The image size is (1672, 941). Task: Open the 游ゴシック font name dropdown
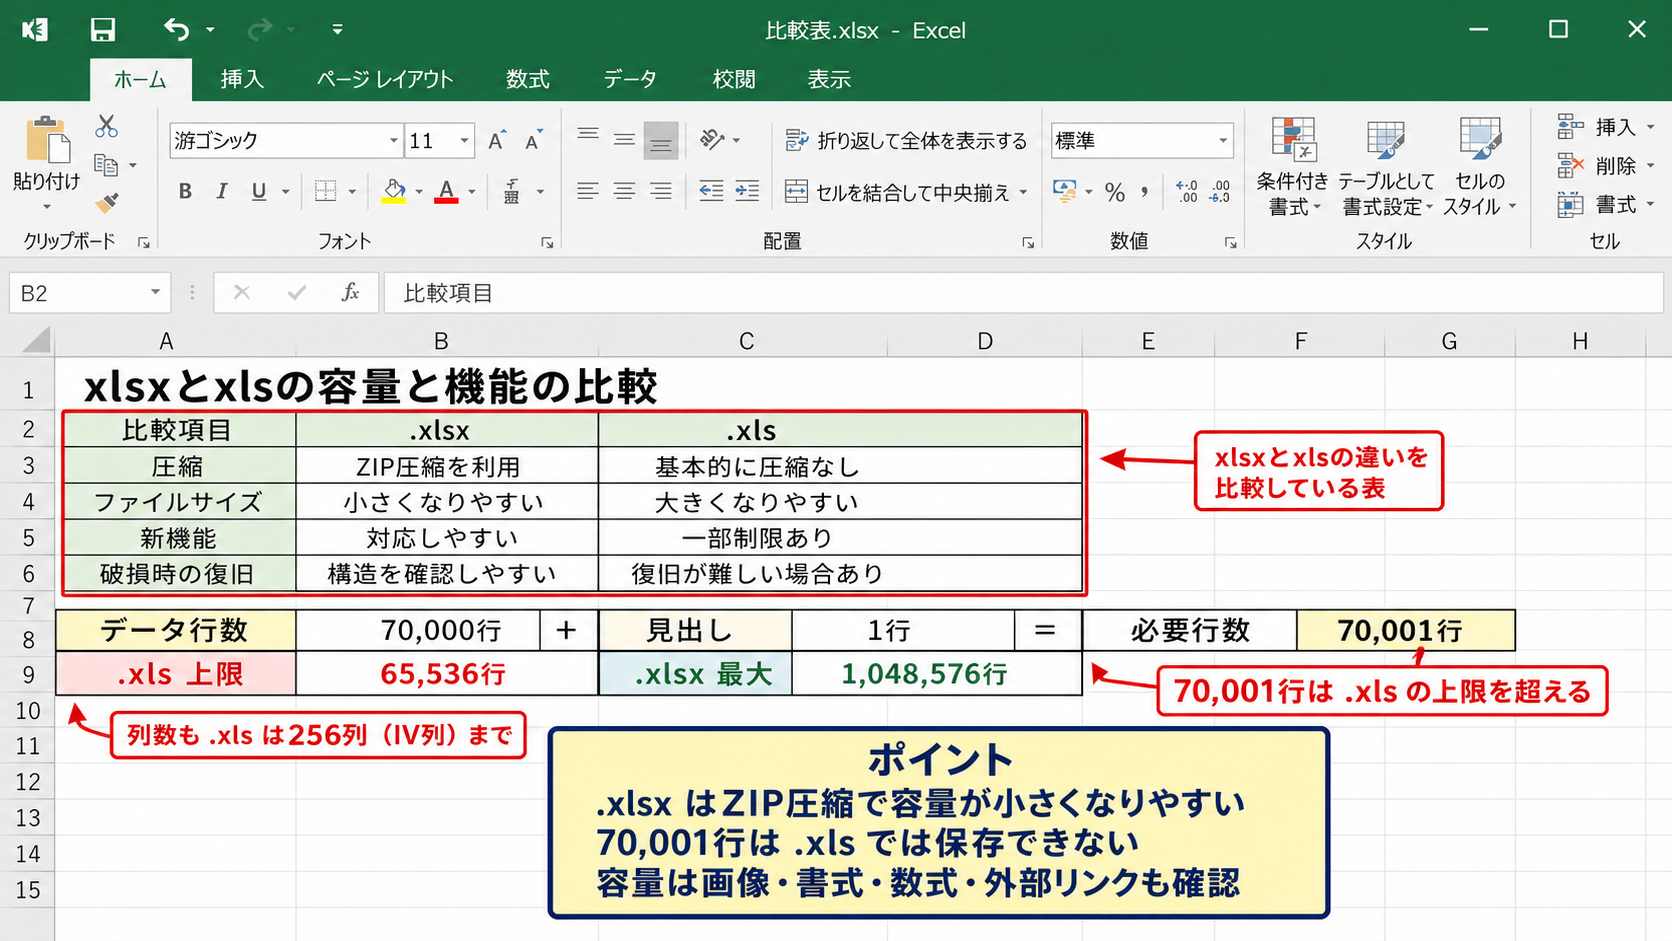click(393, 141)
